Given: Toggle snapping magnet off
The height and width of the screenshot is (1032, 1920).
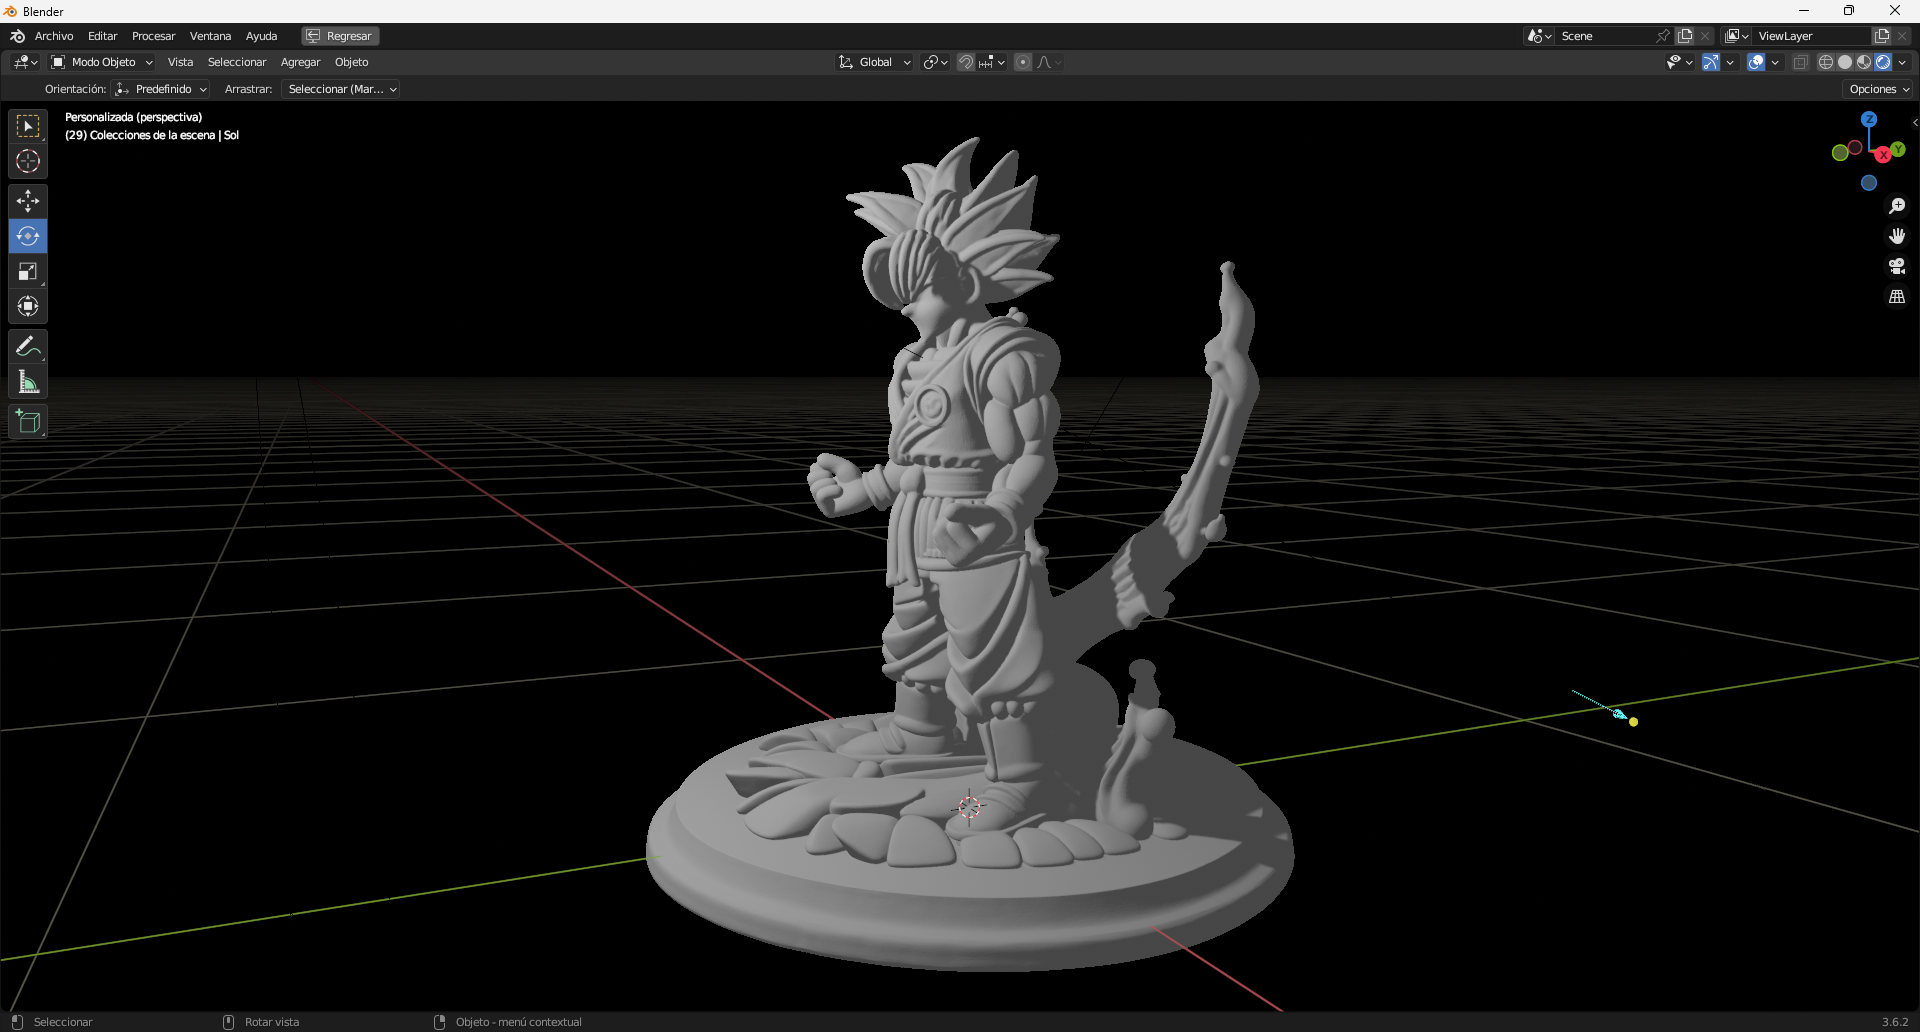Looking at the screenshot, I should [x=965, y=61].
